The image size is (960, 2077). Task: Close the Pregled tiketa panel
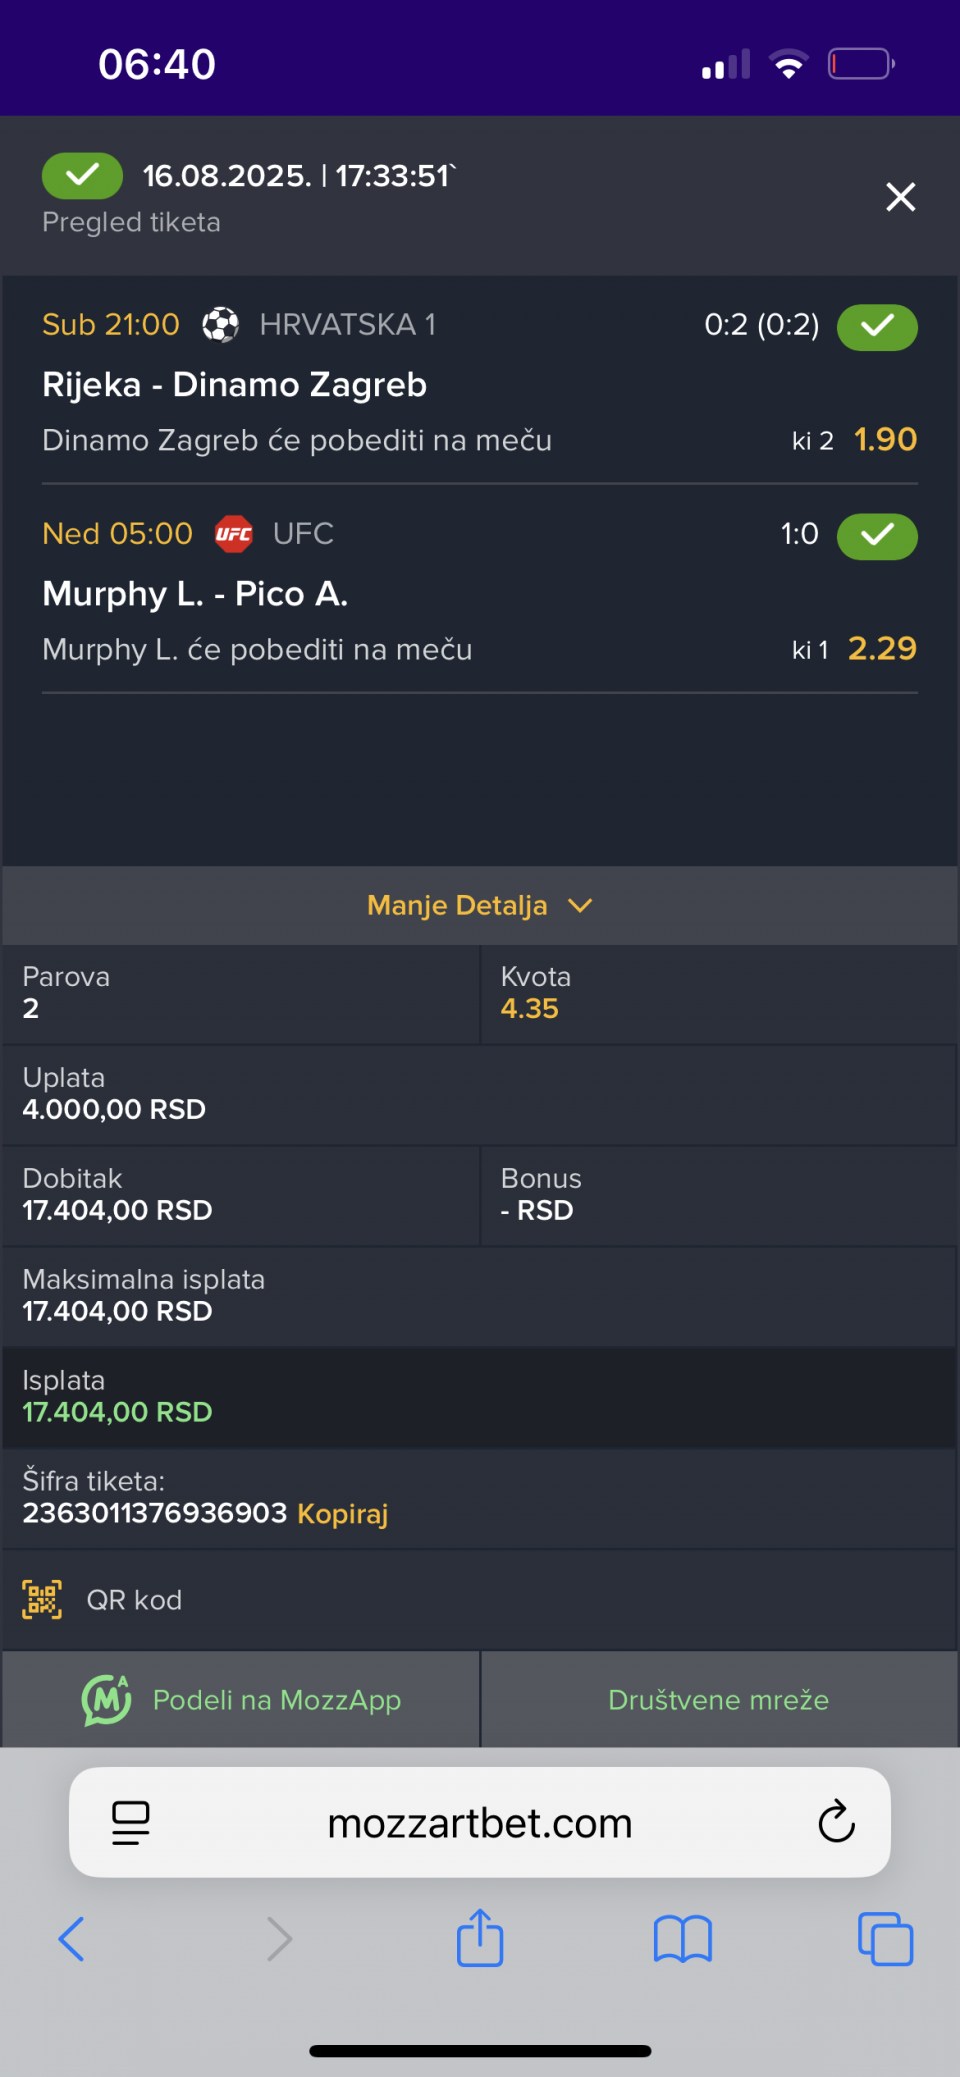(901, 197)
